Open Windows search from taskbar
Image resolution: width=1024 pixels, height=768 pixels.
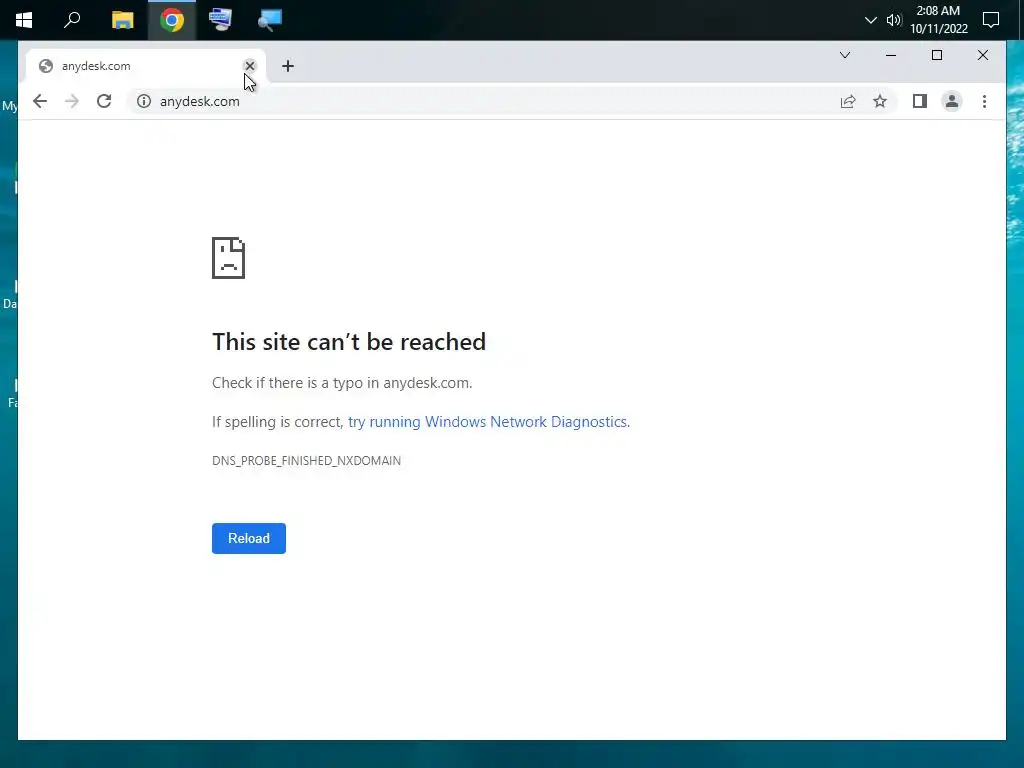pyautogui.click(x=72, y=20)
